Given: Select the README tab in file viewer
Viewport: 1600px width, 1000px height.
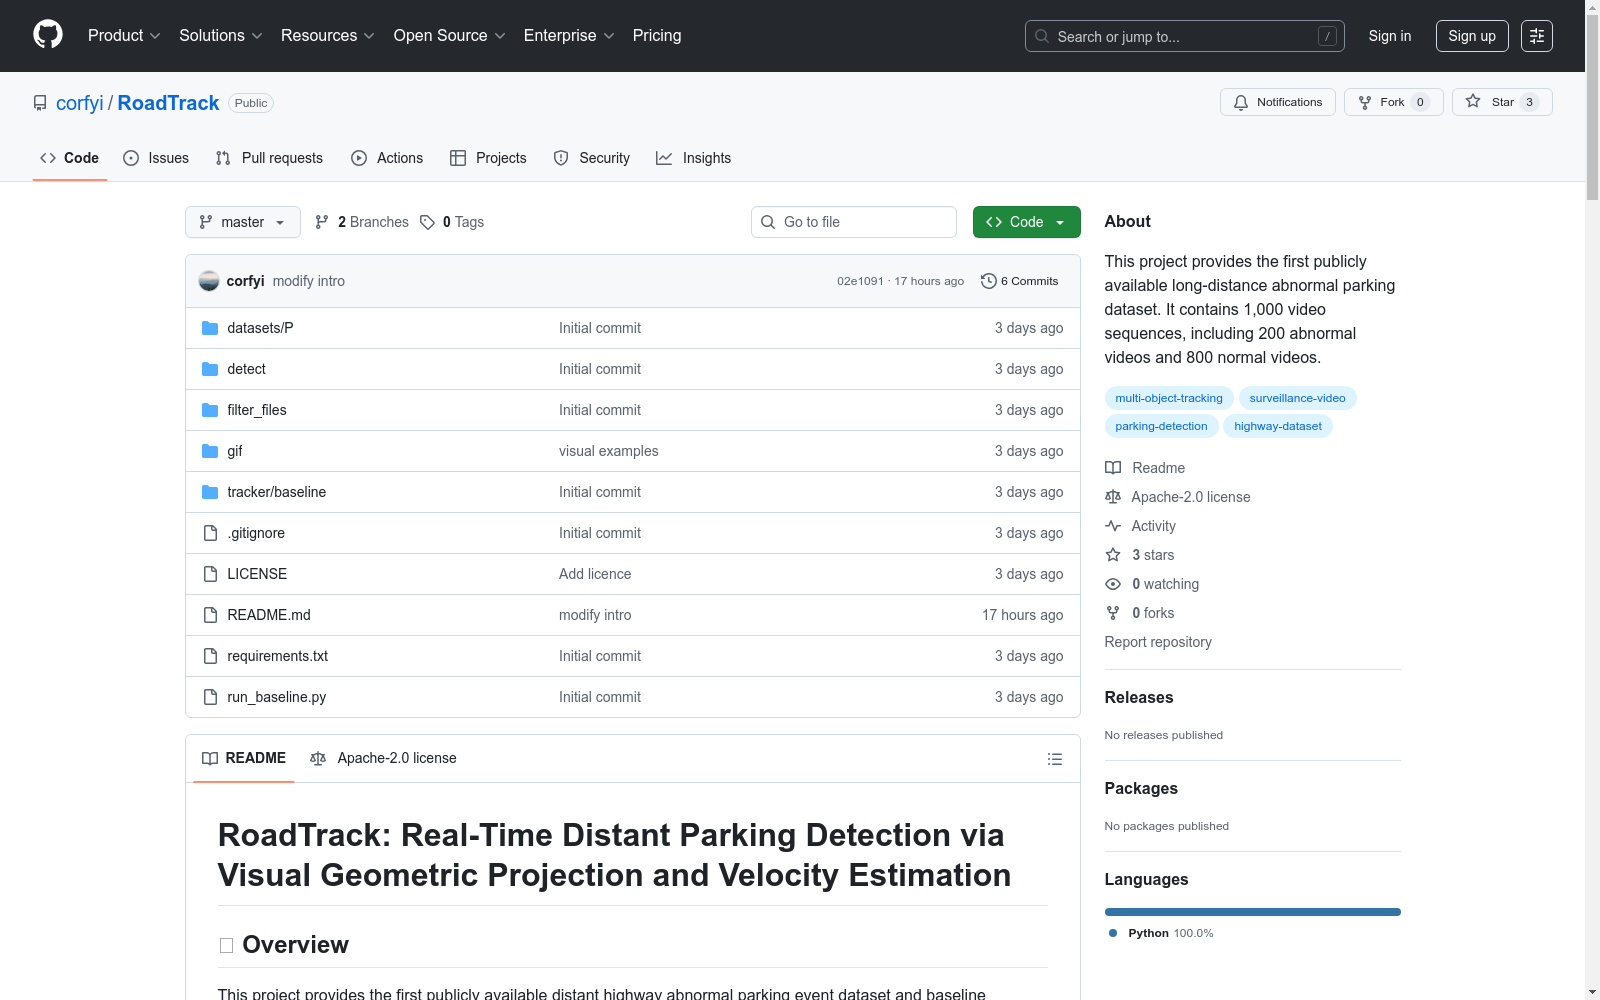Looking at the screenshot, I should point(244,759).
